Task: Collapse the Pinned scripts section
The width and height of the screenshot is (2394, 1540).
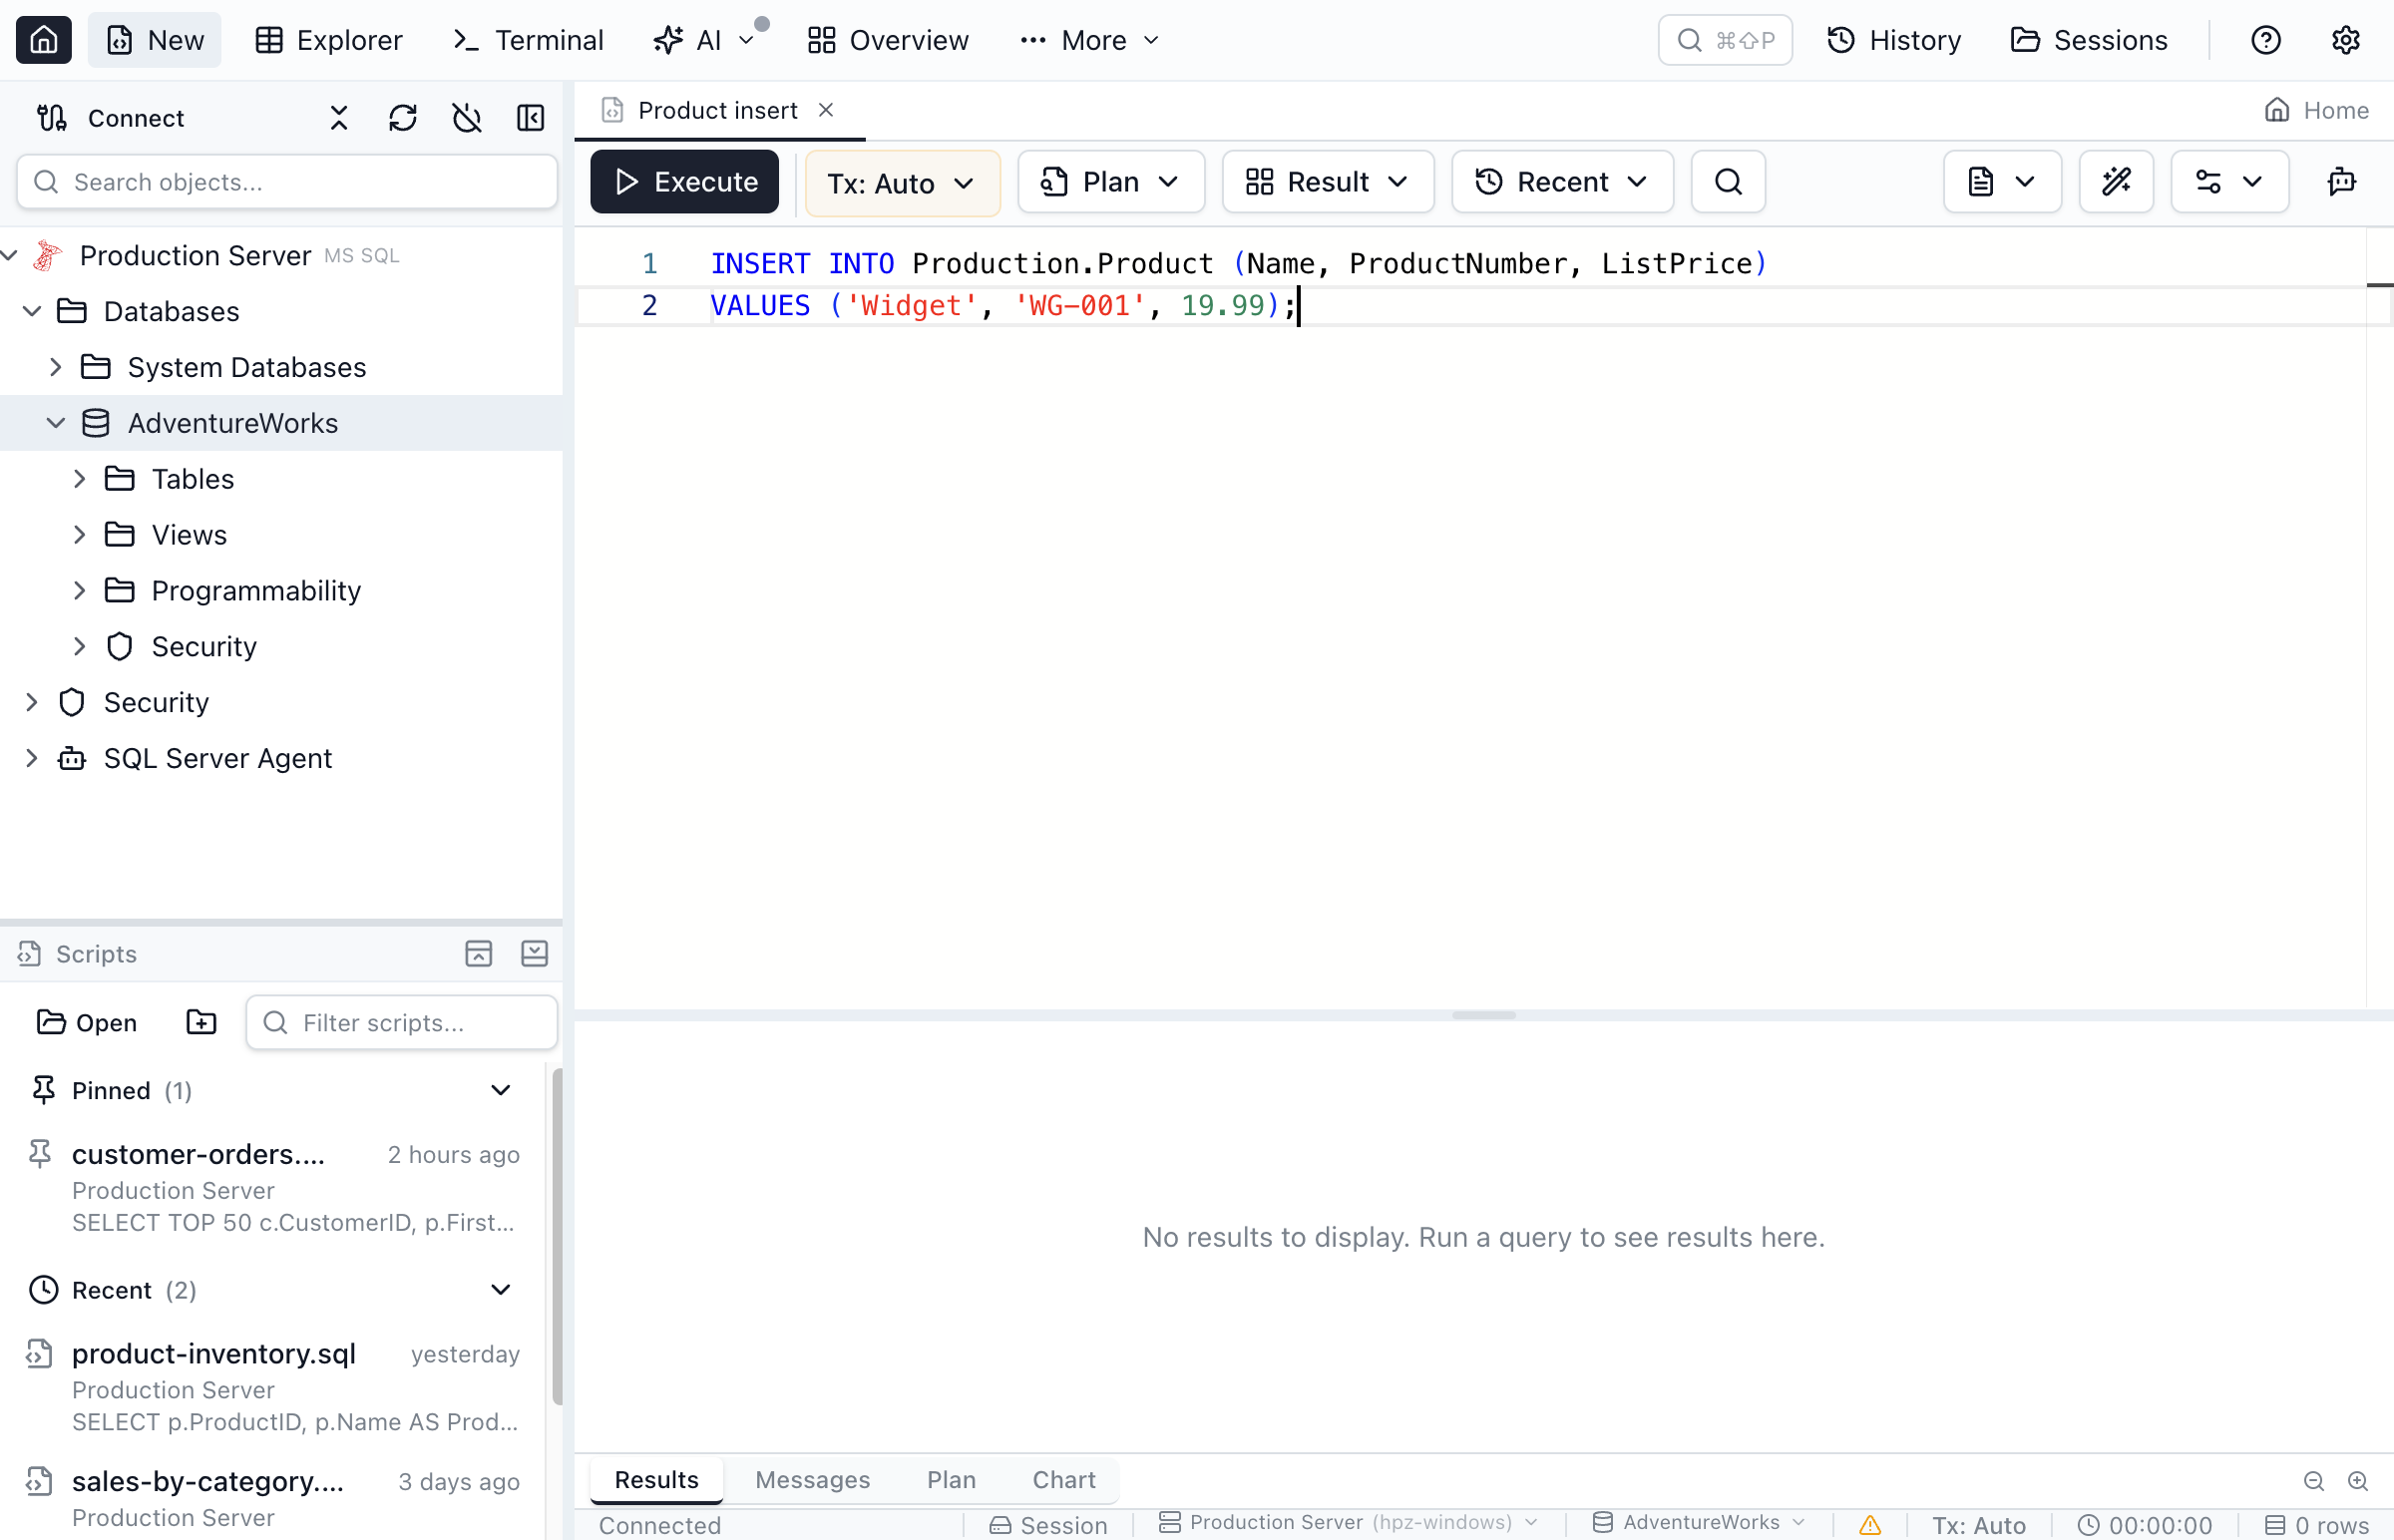Action: (x=501, y=1091)
